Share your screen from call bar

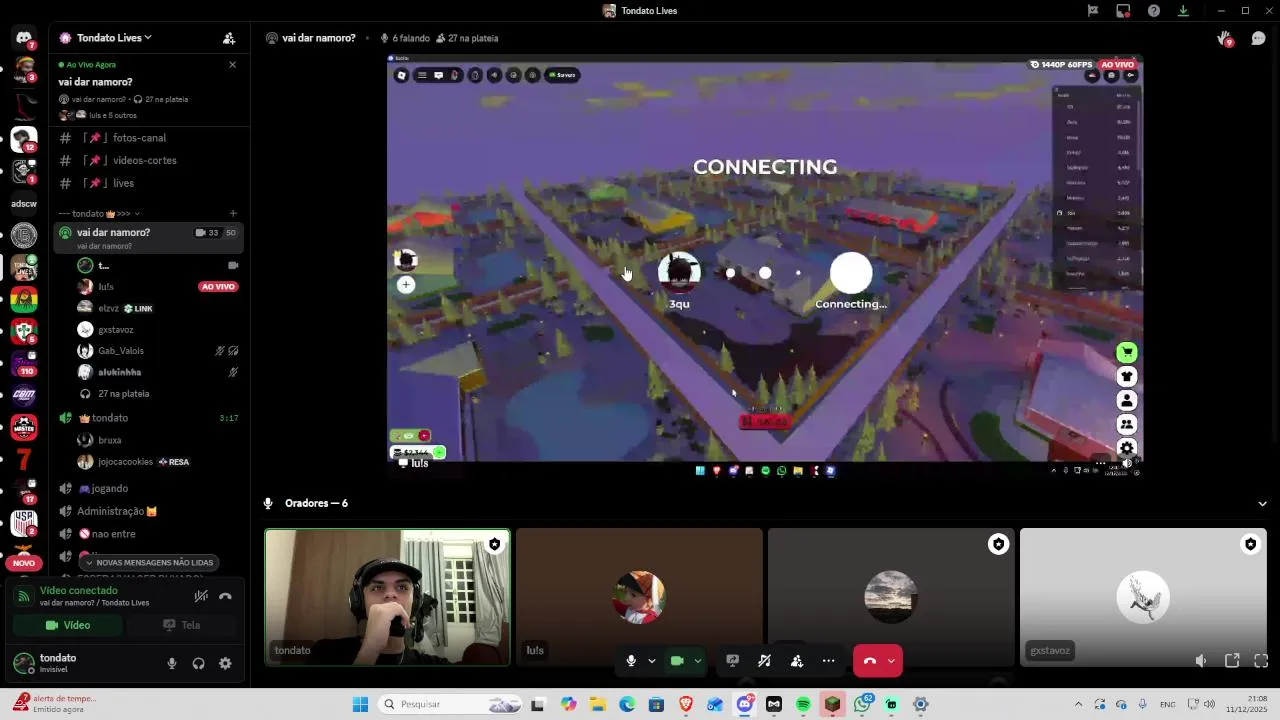[x=732, y=661]
